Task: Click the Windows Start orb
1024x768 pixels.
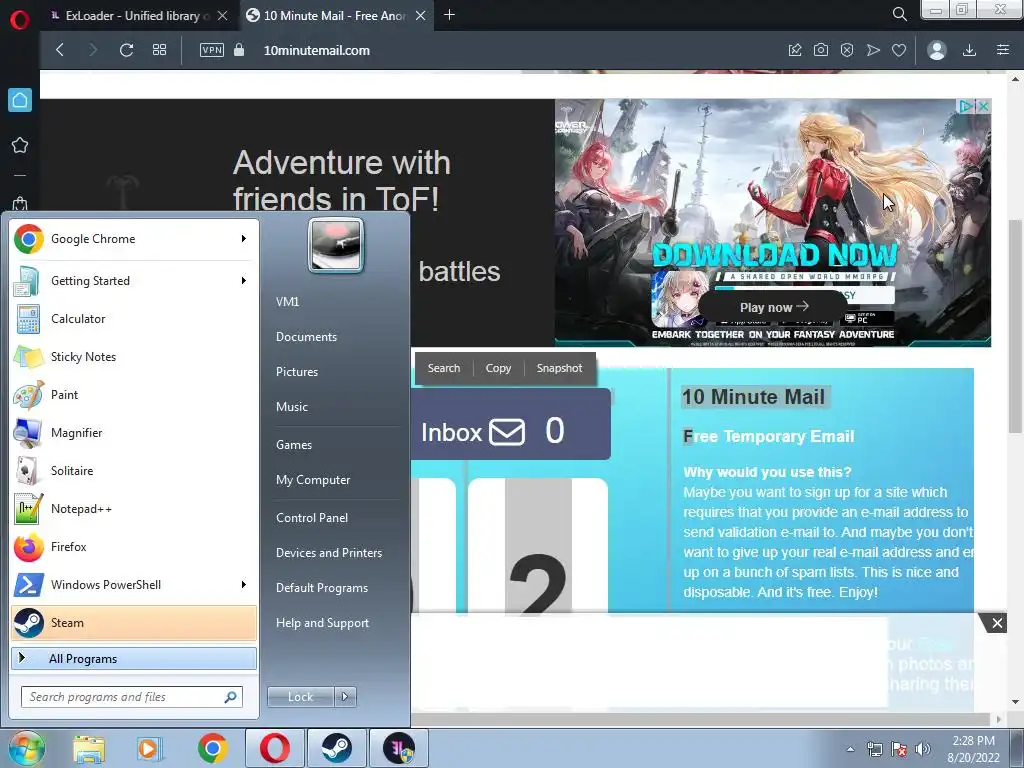Action: (x=26, y=748)
